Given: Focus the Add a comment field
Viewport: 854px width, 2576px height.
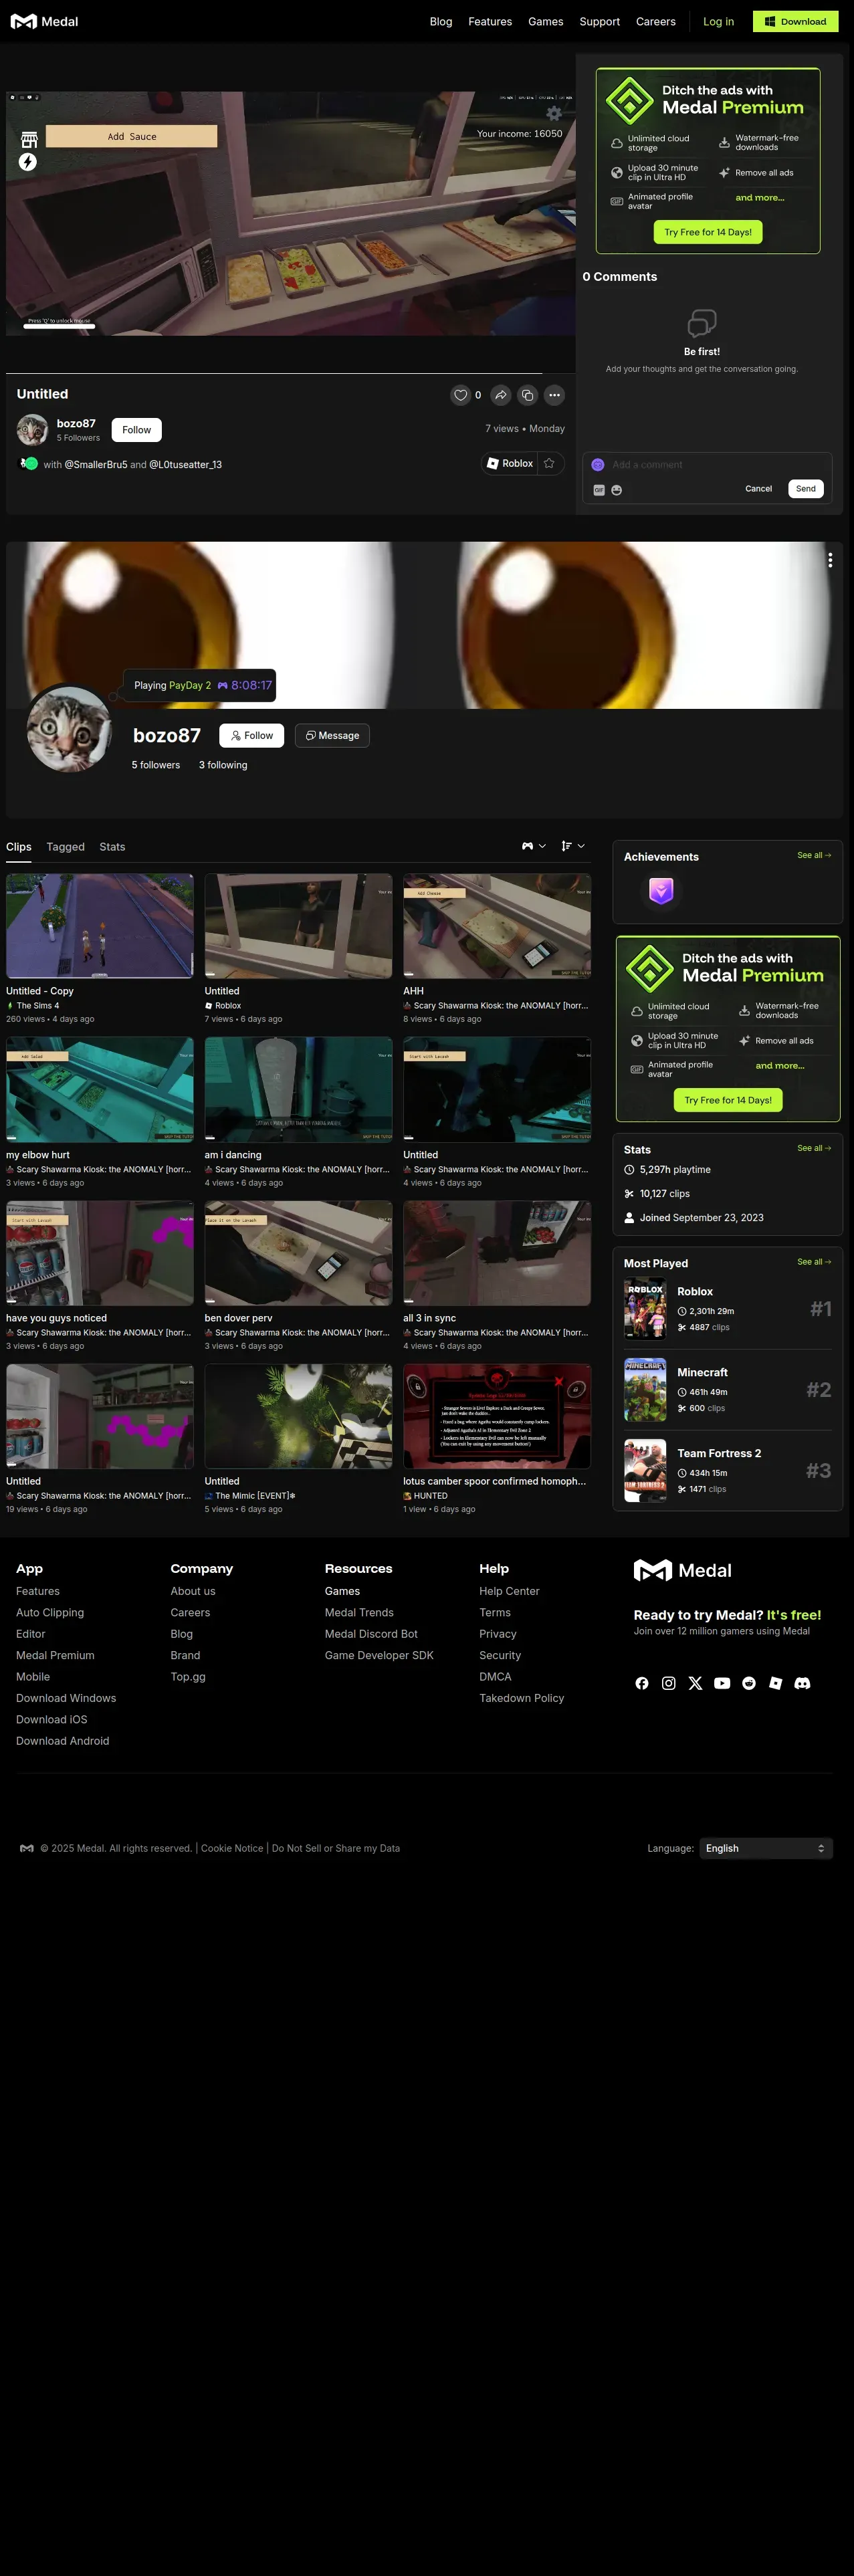Looking at the screenshot, I should click(708, 464).
